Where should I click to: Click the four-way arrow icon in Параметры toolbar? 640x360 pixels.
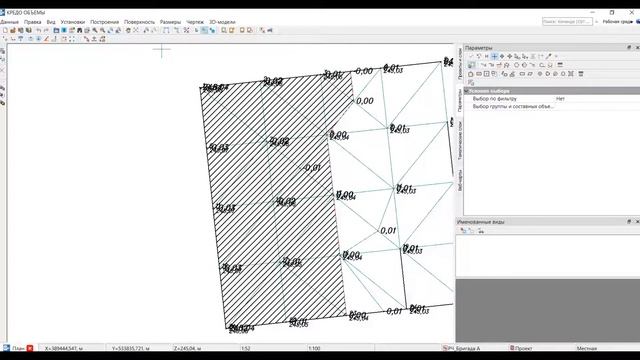[510, 56]
